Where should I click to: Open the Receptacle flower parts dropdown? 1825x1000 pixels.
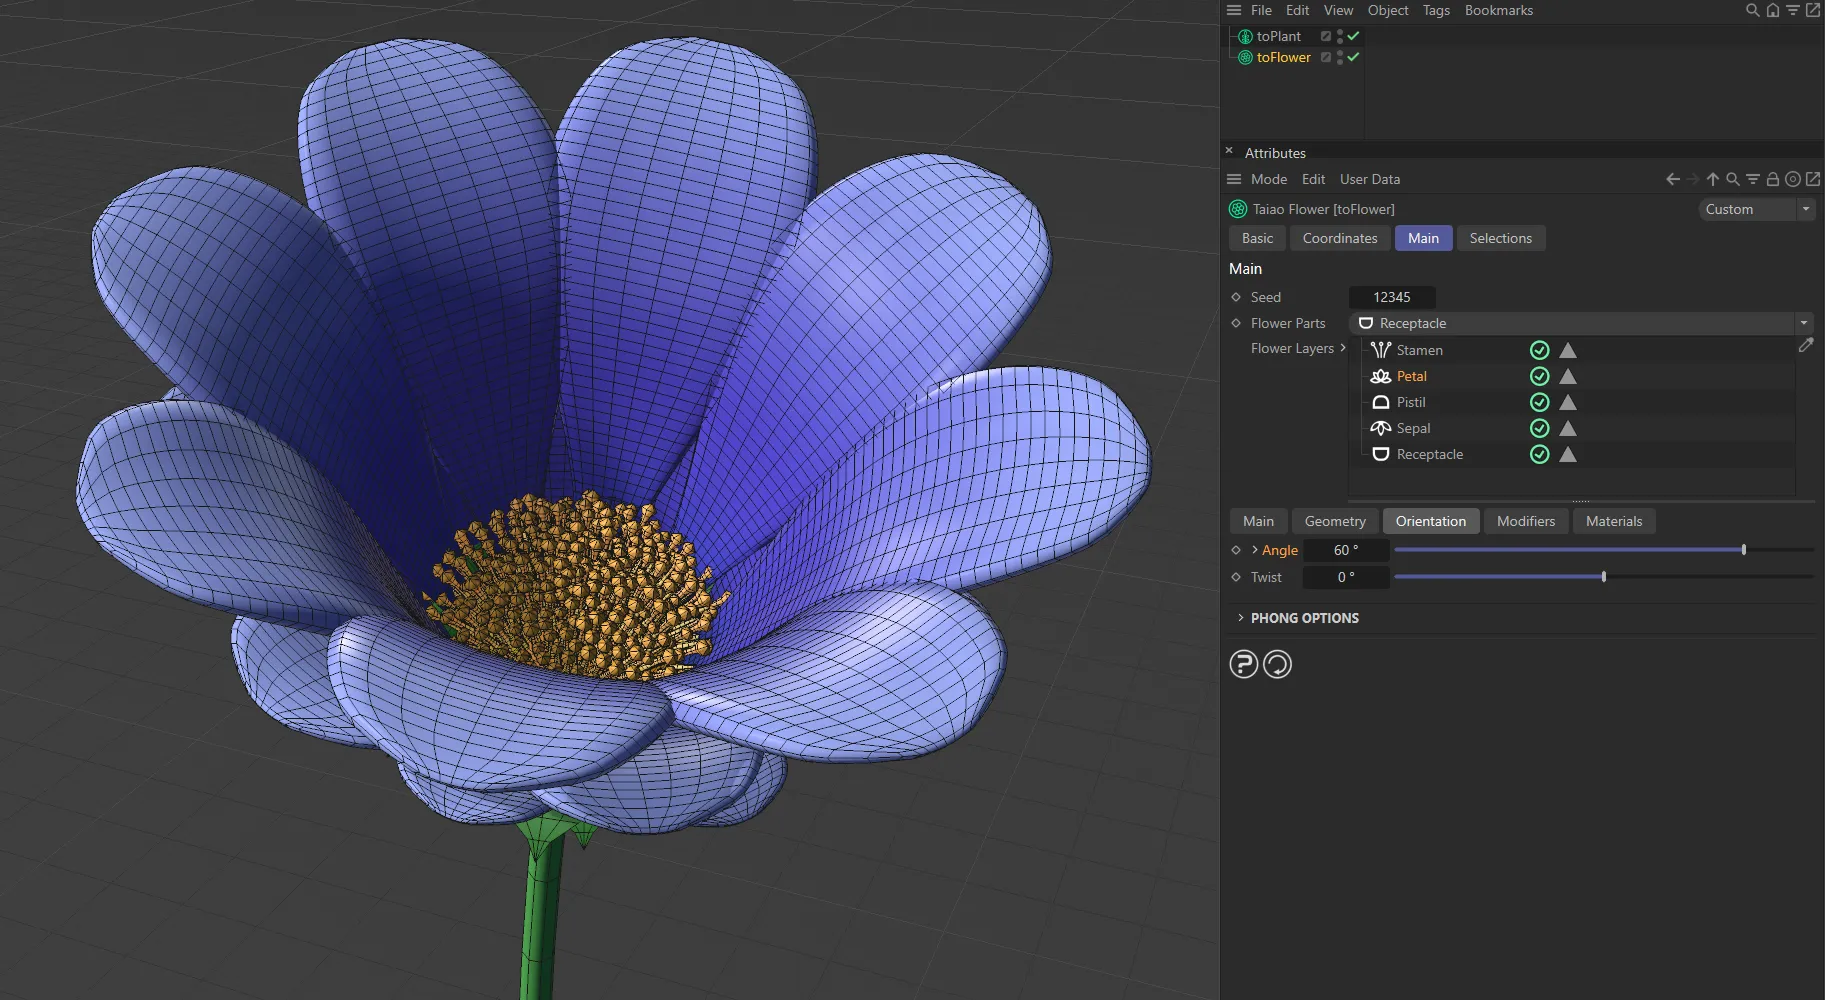point(1803,323)
